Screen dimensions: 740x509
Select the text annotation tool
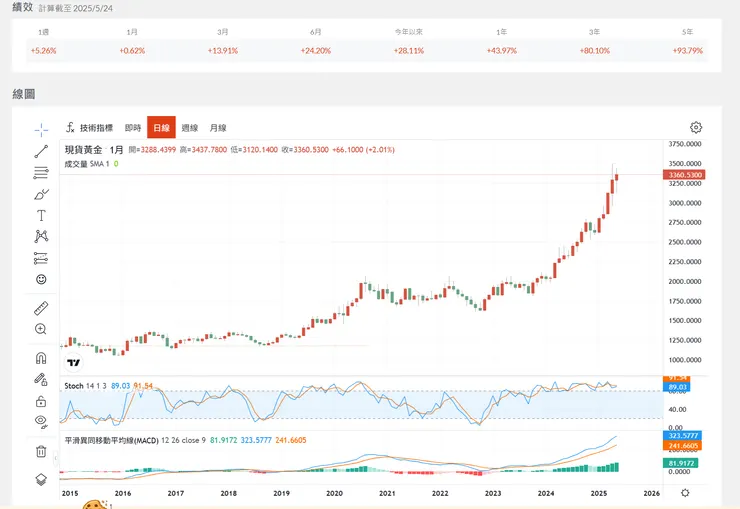pos(41,215)
